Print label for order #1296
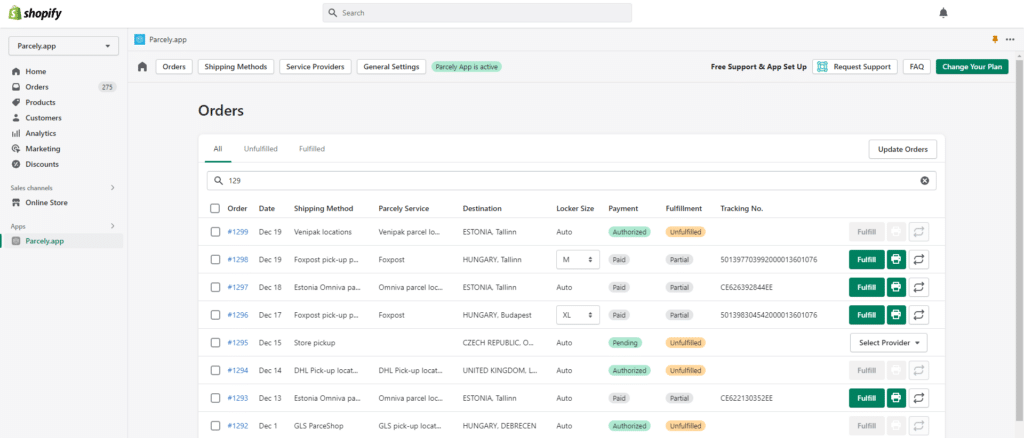The image size is (1024, 438). pyautogui.click(x=896, y=315)
